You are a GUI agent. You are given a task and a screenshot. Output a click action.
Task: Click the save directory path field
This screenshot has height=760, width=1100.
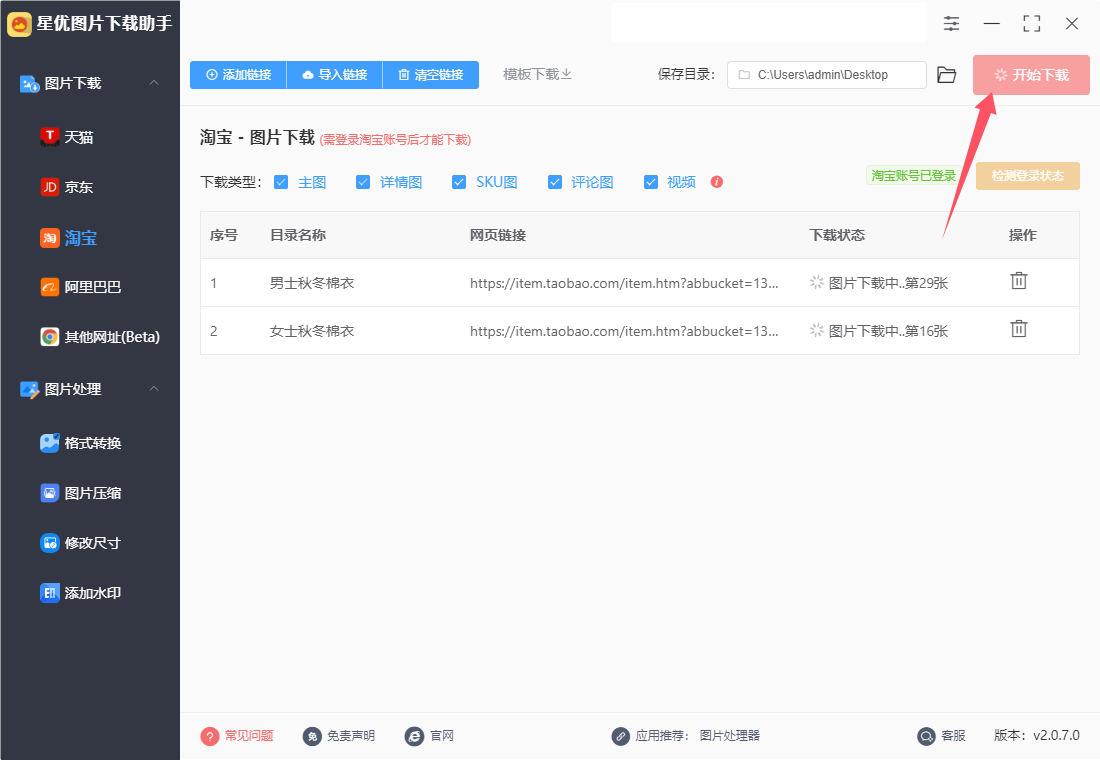point(827,75)
